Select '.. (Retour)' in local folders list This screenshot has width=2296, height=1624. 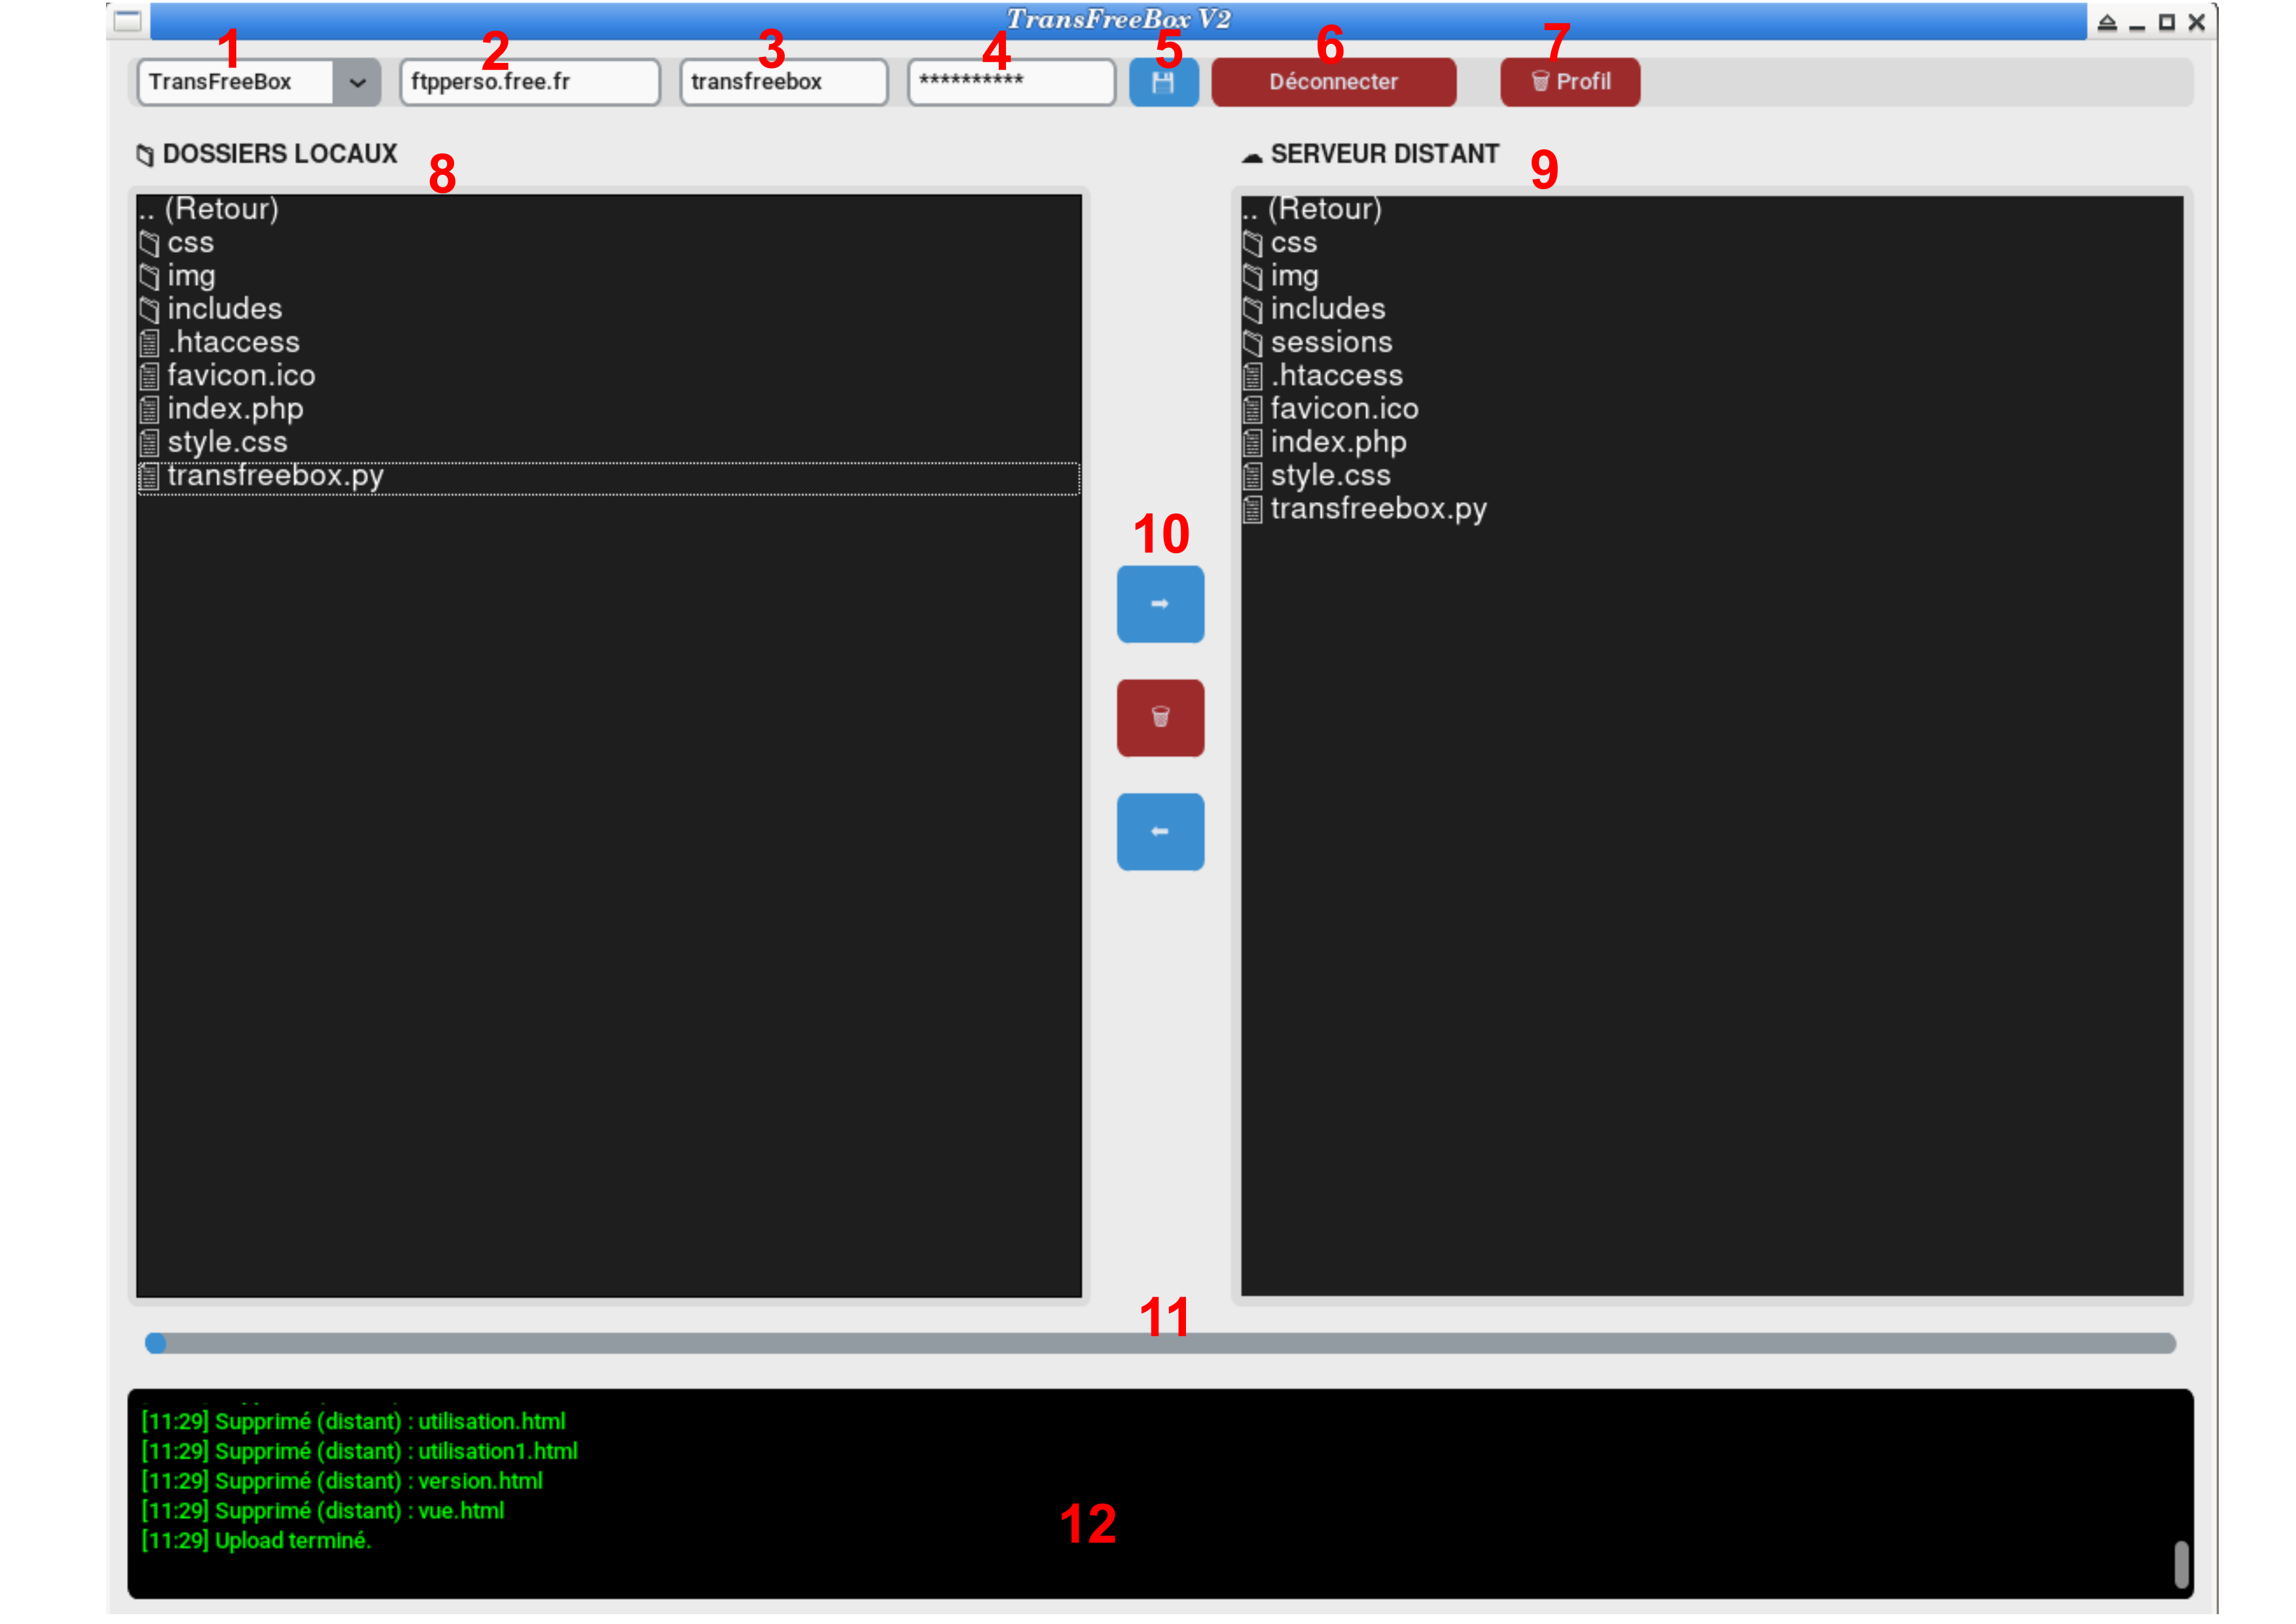(609, 209)
